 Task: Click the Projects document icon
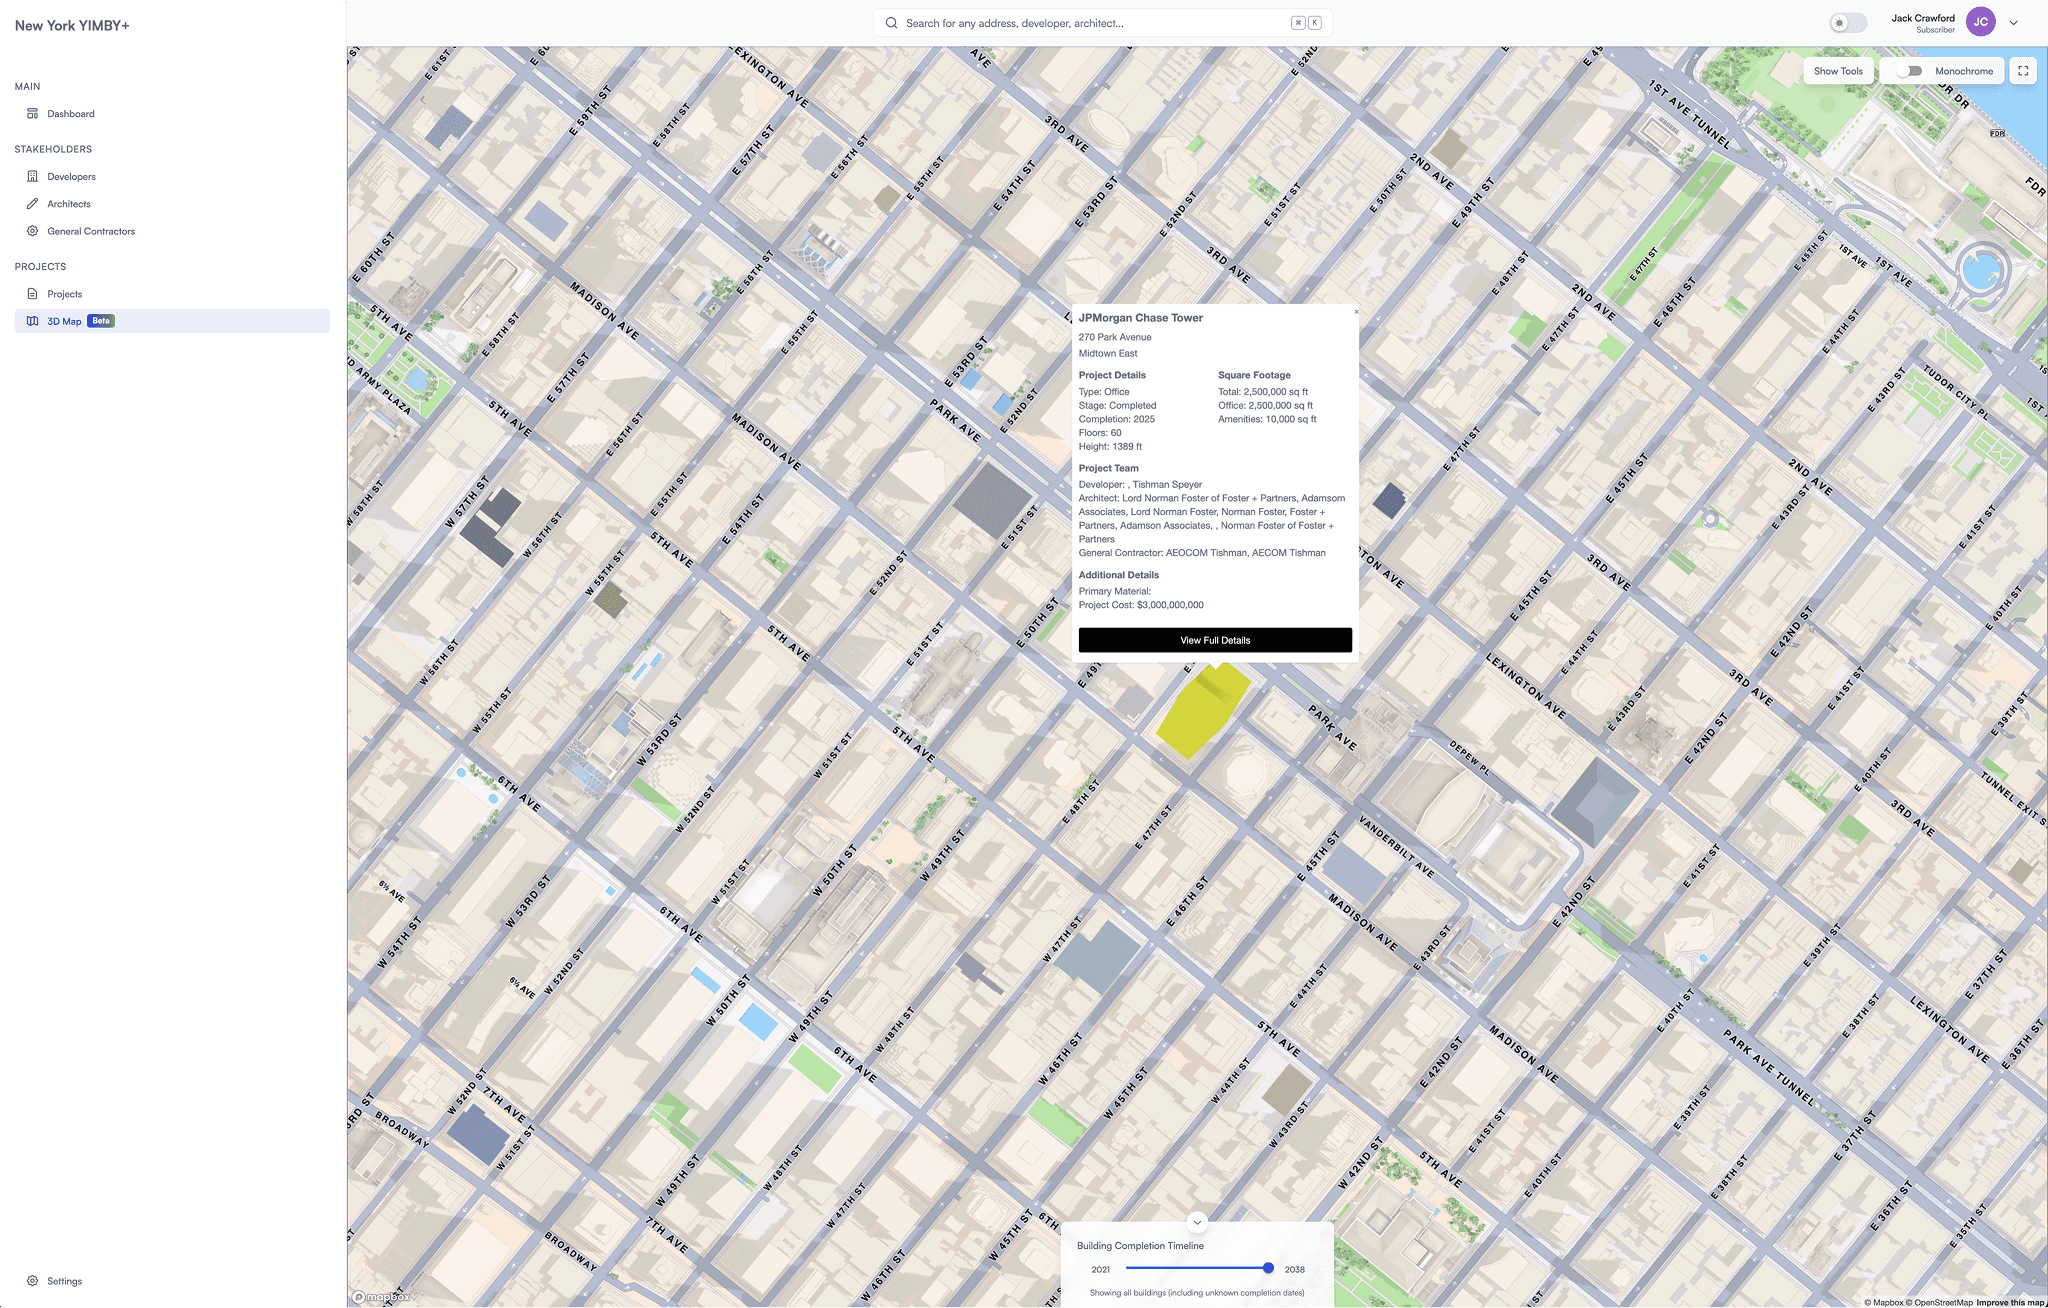click(x=32, y=294)
